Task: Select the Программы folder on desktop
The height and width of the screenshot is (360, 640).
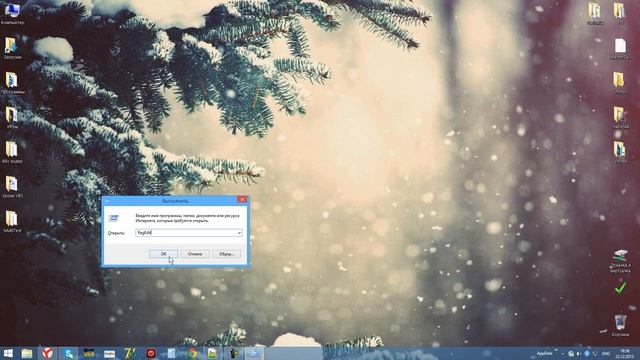Action: coord(12,83)
